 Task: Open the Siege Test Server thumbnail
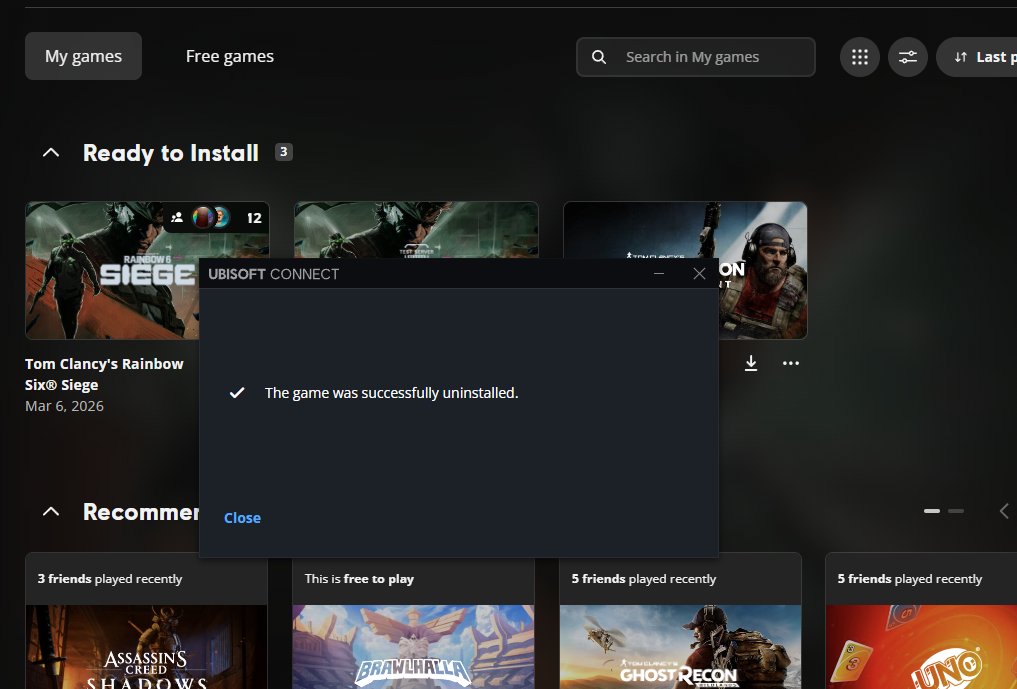coord(416,230)
